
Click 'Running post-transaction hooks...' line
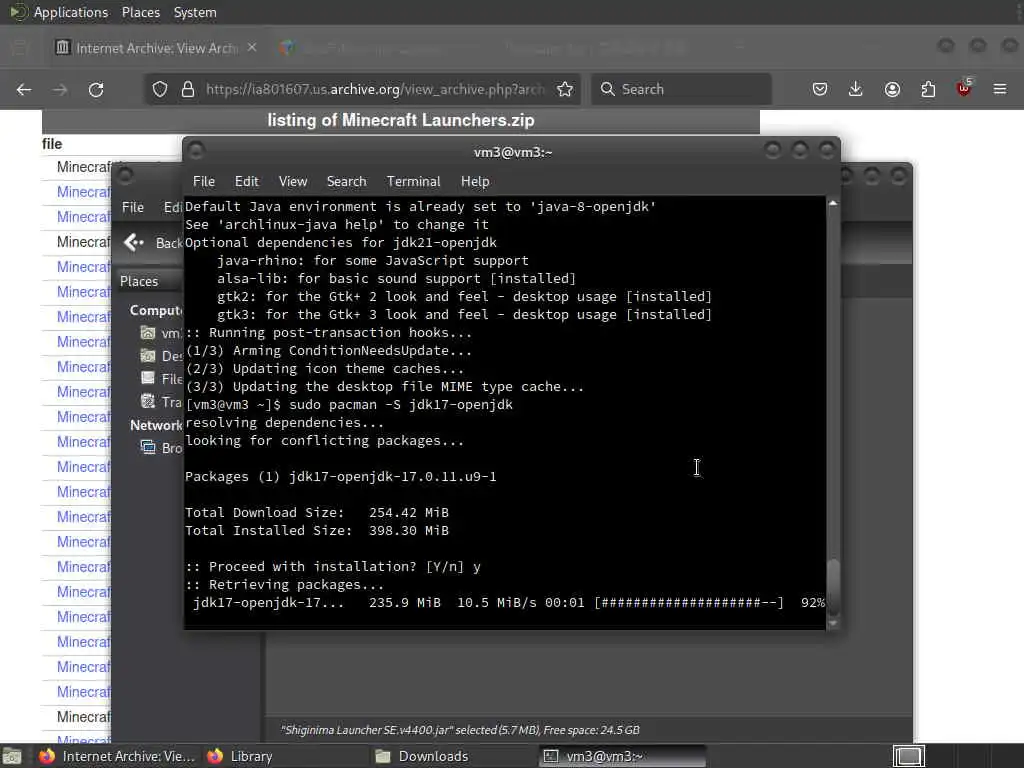328,333
